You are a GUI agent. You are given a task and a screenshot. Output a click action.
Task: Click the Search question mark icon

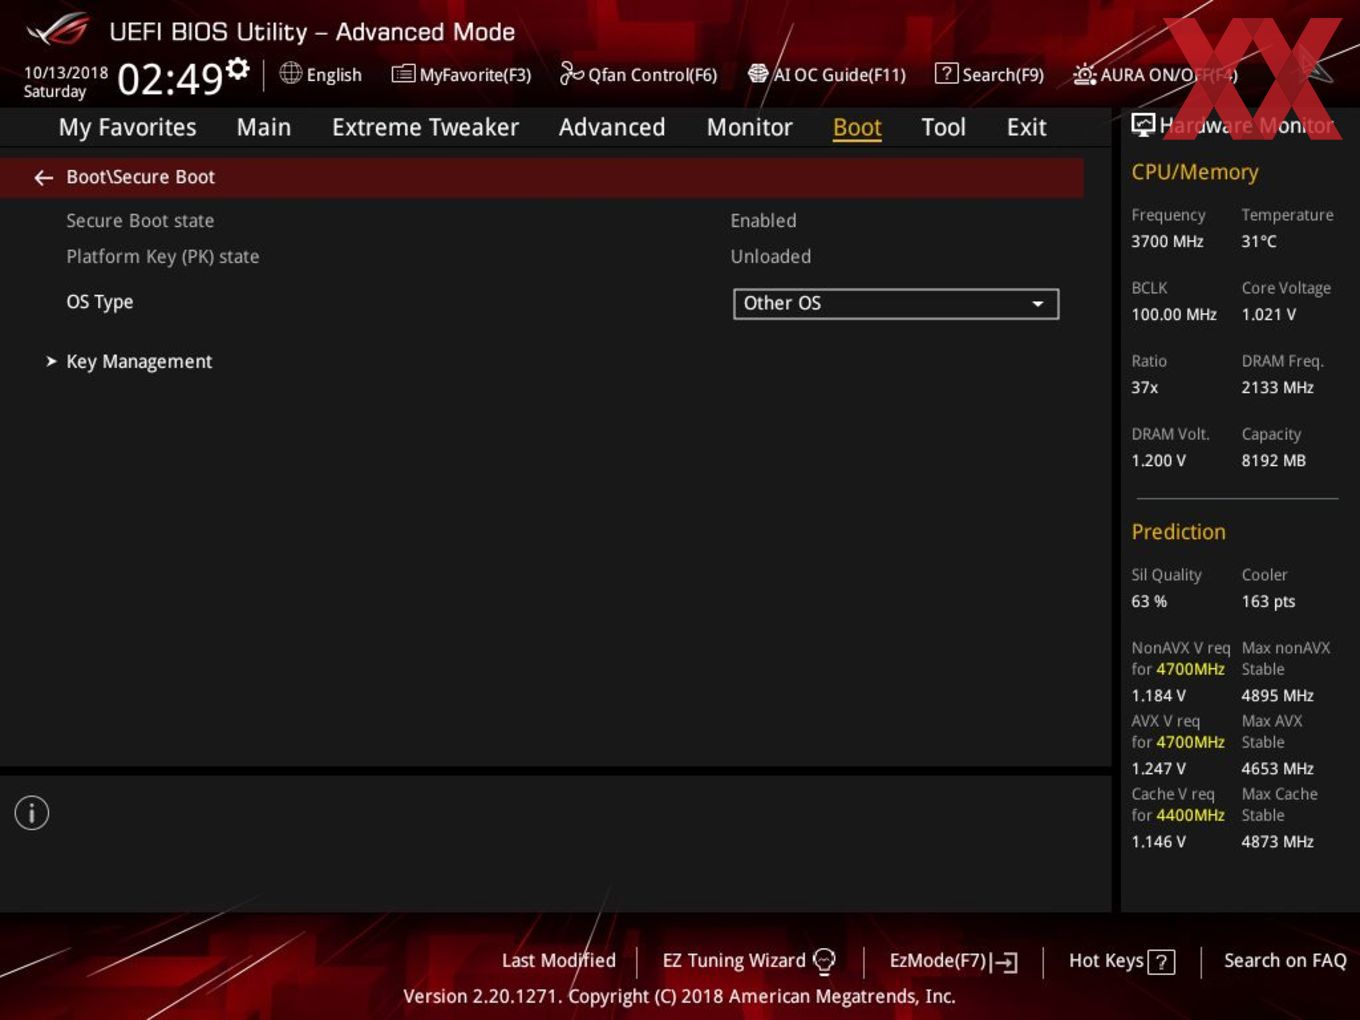946,73
